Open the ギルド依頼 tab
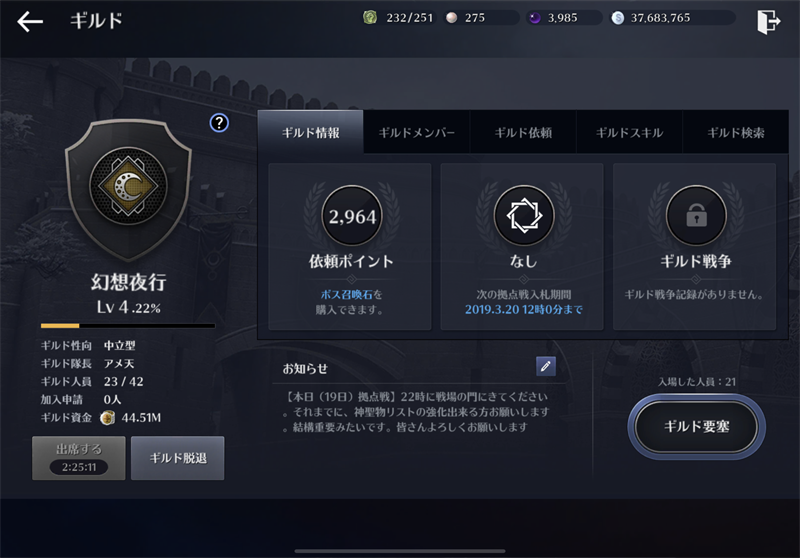This screenshot has height=558, width=800. pyautogui.click(x=523, y=133)
